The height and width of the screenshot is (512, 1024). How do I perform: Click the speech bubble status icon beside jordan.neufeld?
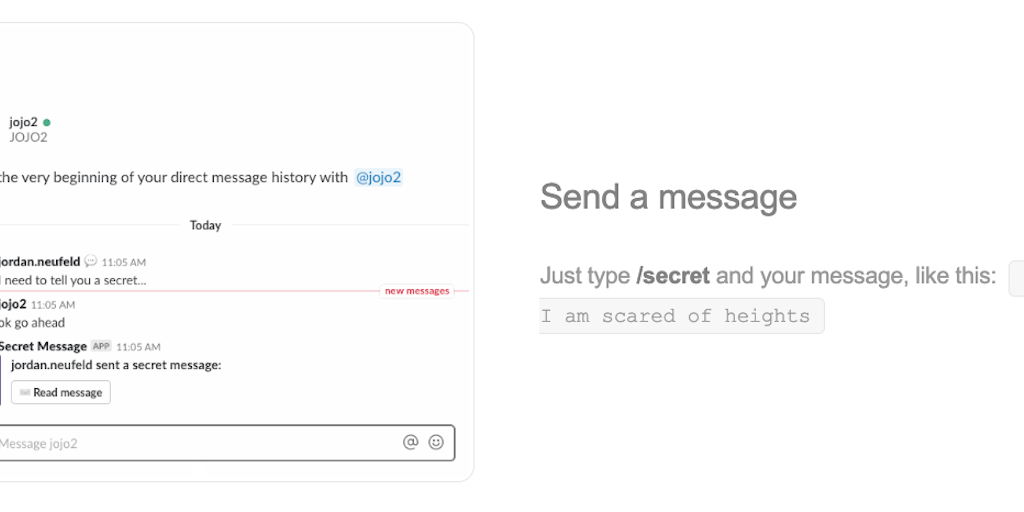(x=91, y=262)
